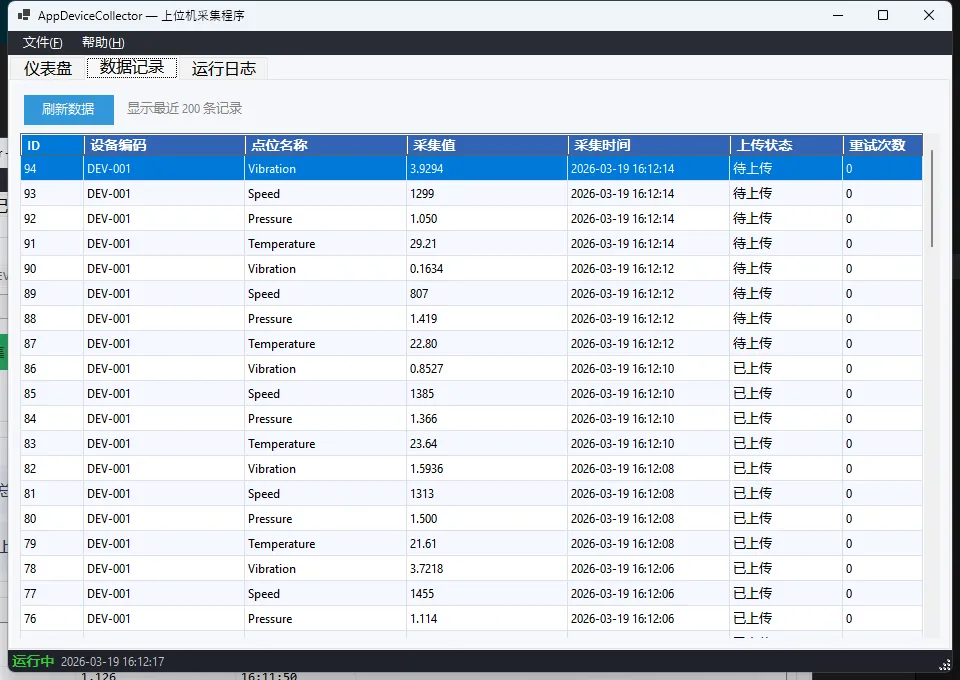Sort by 上传状态 column header
Viewport: 960px width, 680px height.
pos(786,145)
